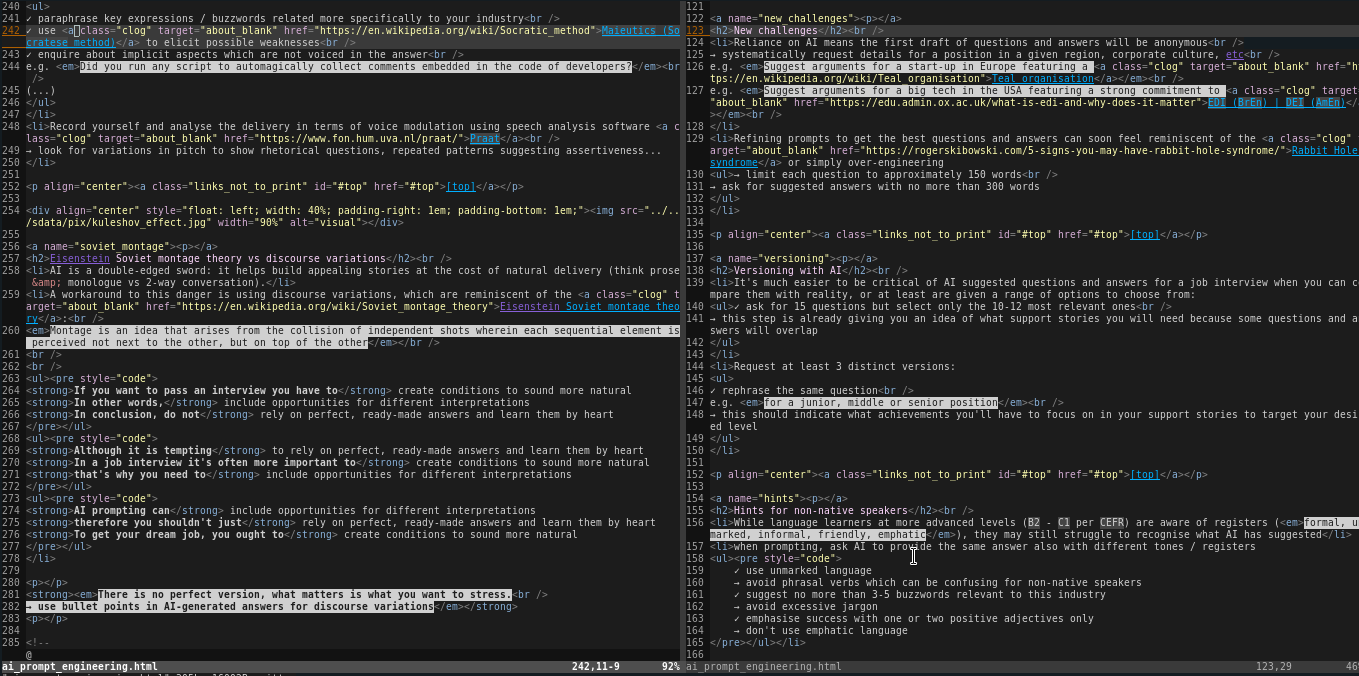This screenshot has width=1359, height=676.
Task: Click the [top] link on line 252
Action: click(461, 187)
